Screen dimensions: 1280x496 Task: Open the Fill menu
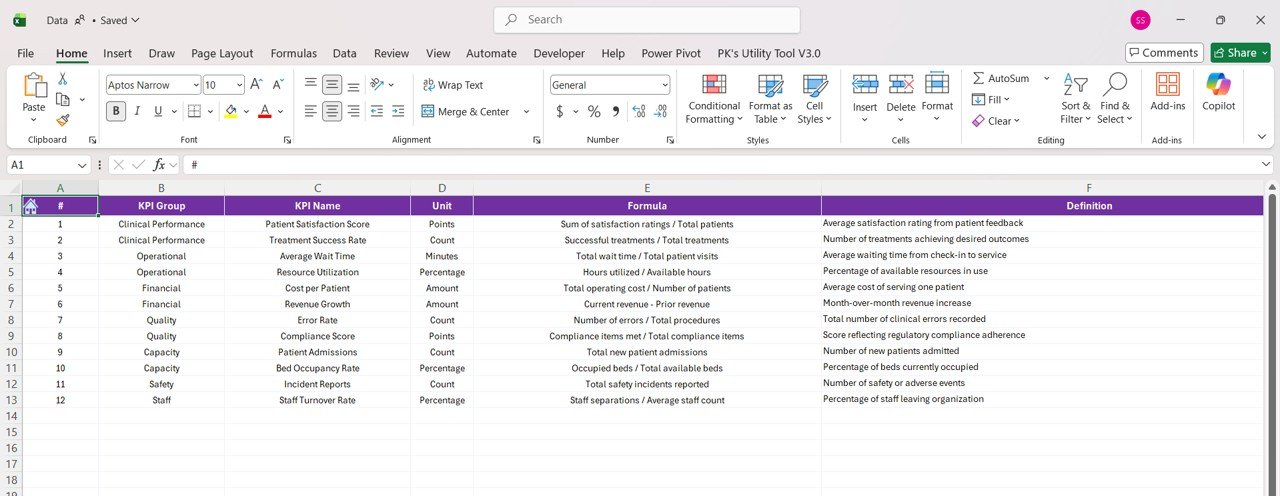point(991,99)
